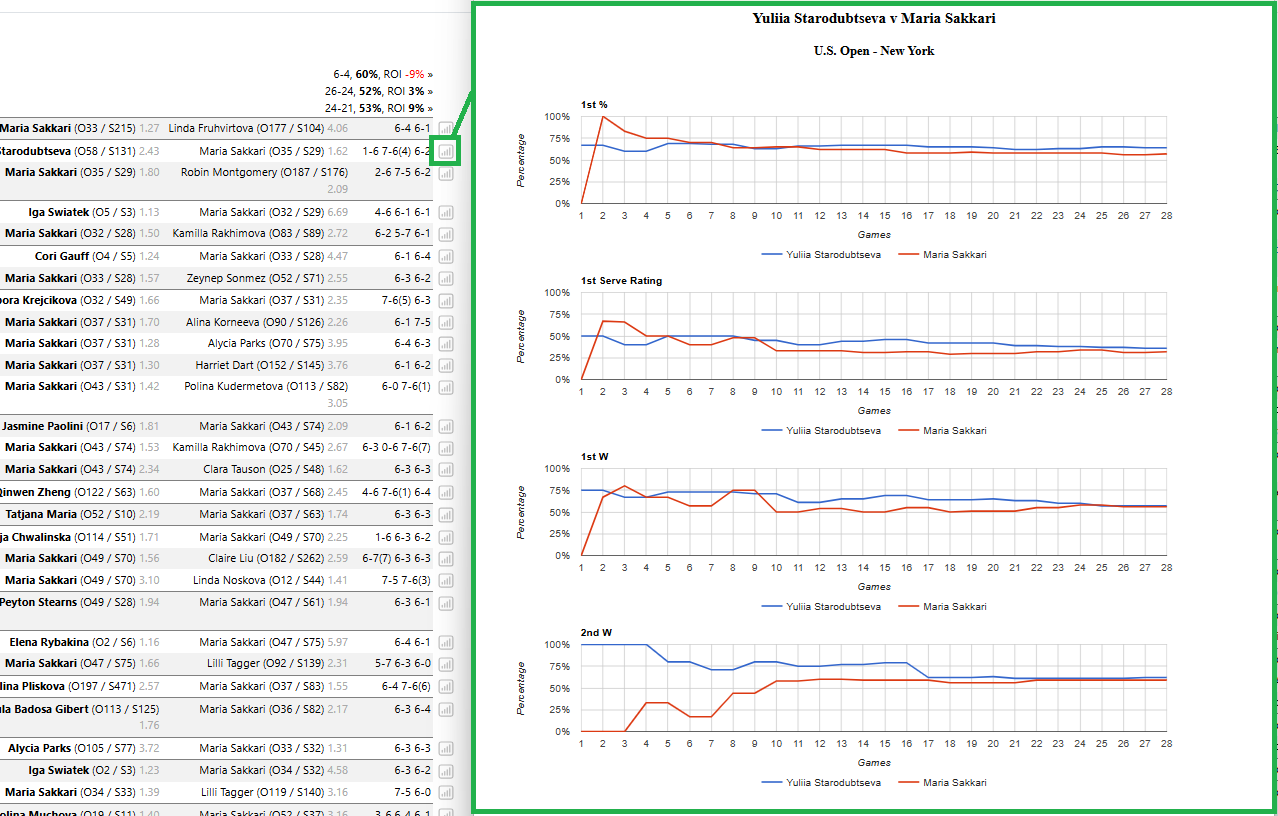Follow the '26-24, 52%, ROI 3% »' link

coord(379,91)
